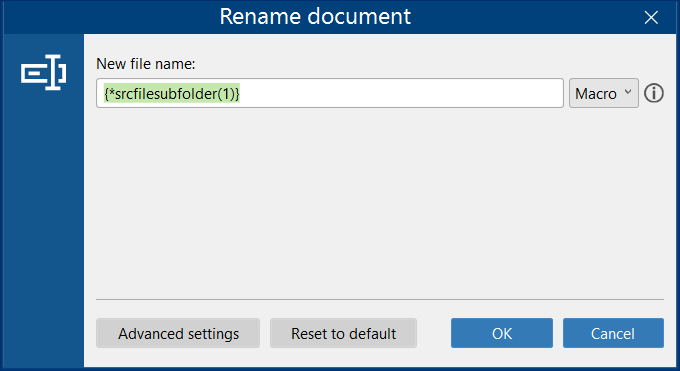This screenshot has height=371, width=680.
Task: Click the info icon next to Macro
Action: (654, 93)
